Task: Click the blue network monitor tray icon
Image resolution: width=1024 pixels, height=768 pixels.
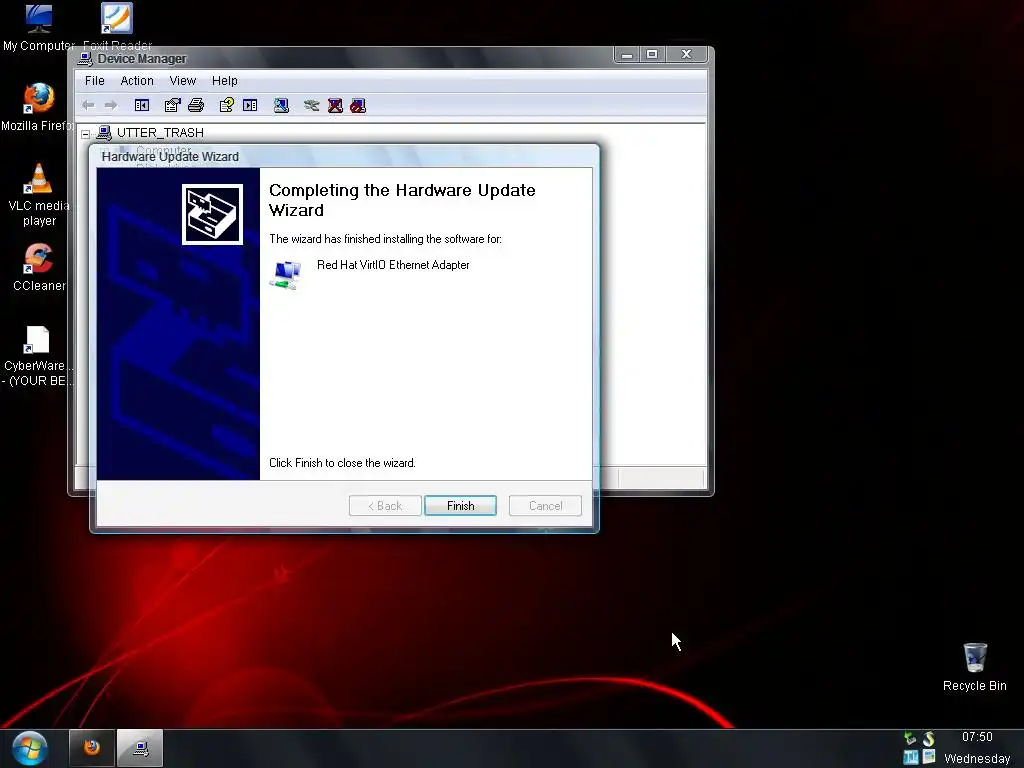Action: (910, 758)
